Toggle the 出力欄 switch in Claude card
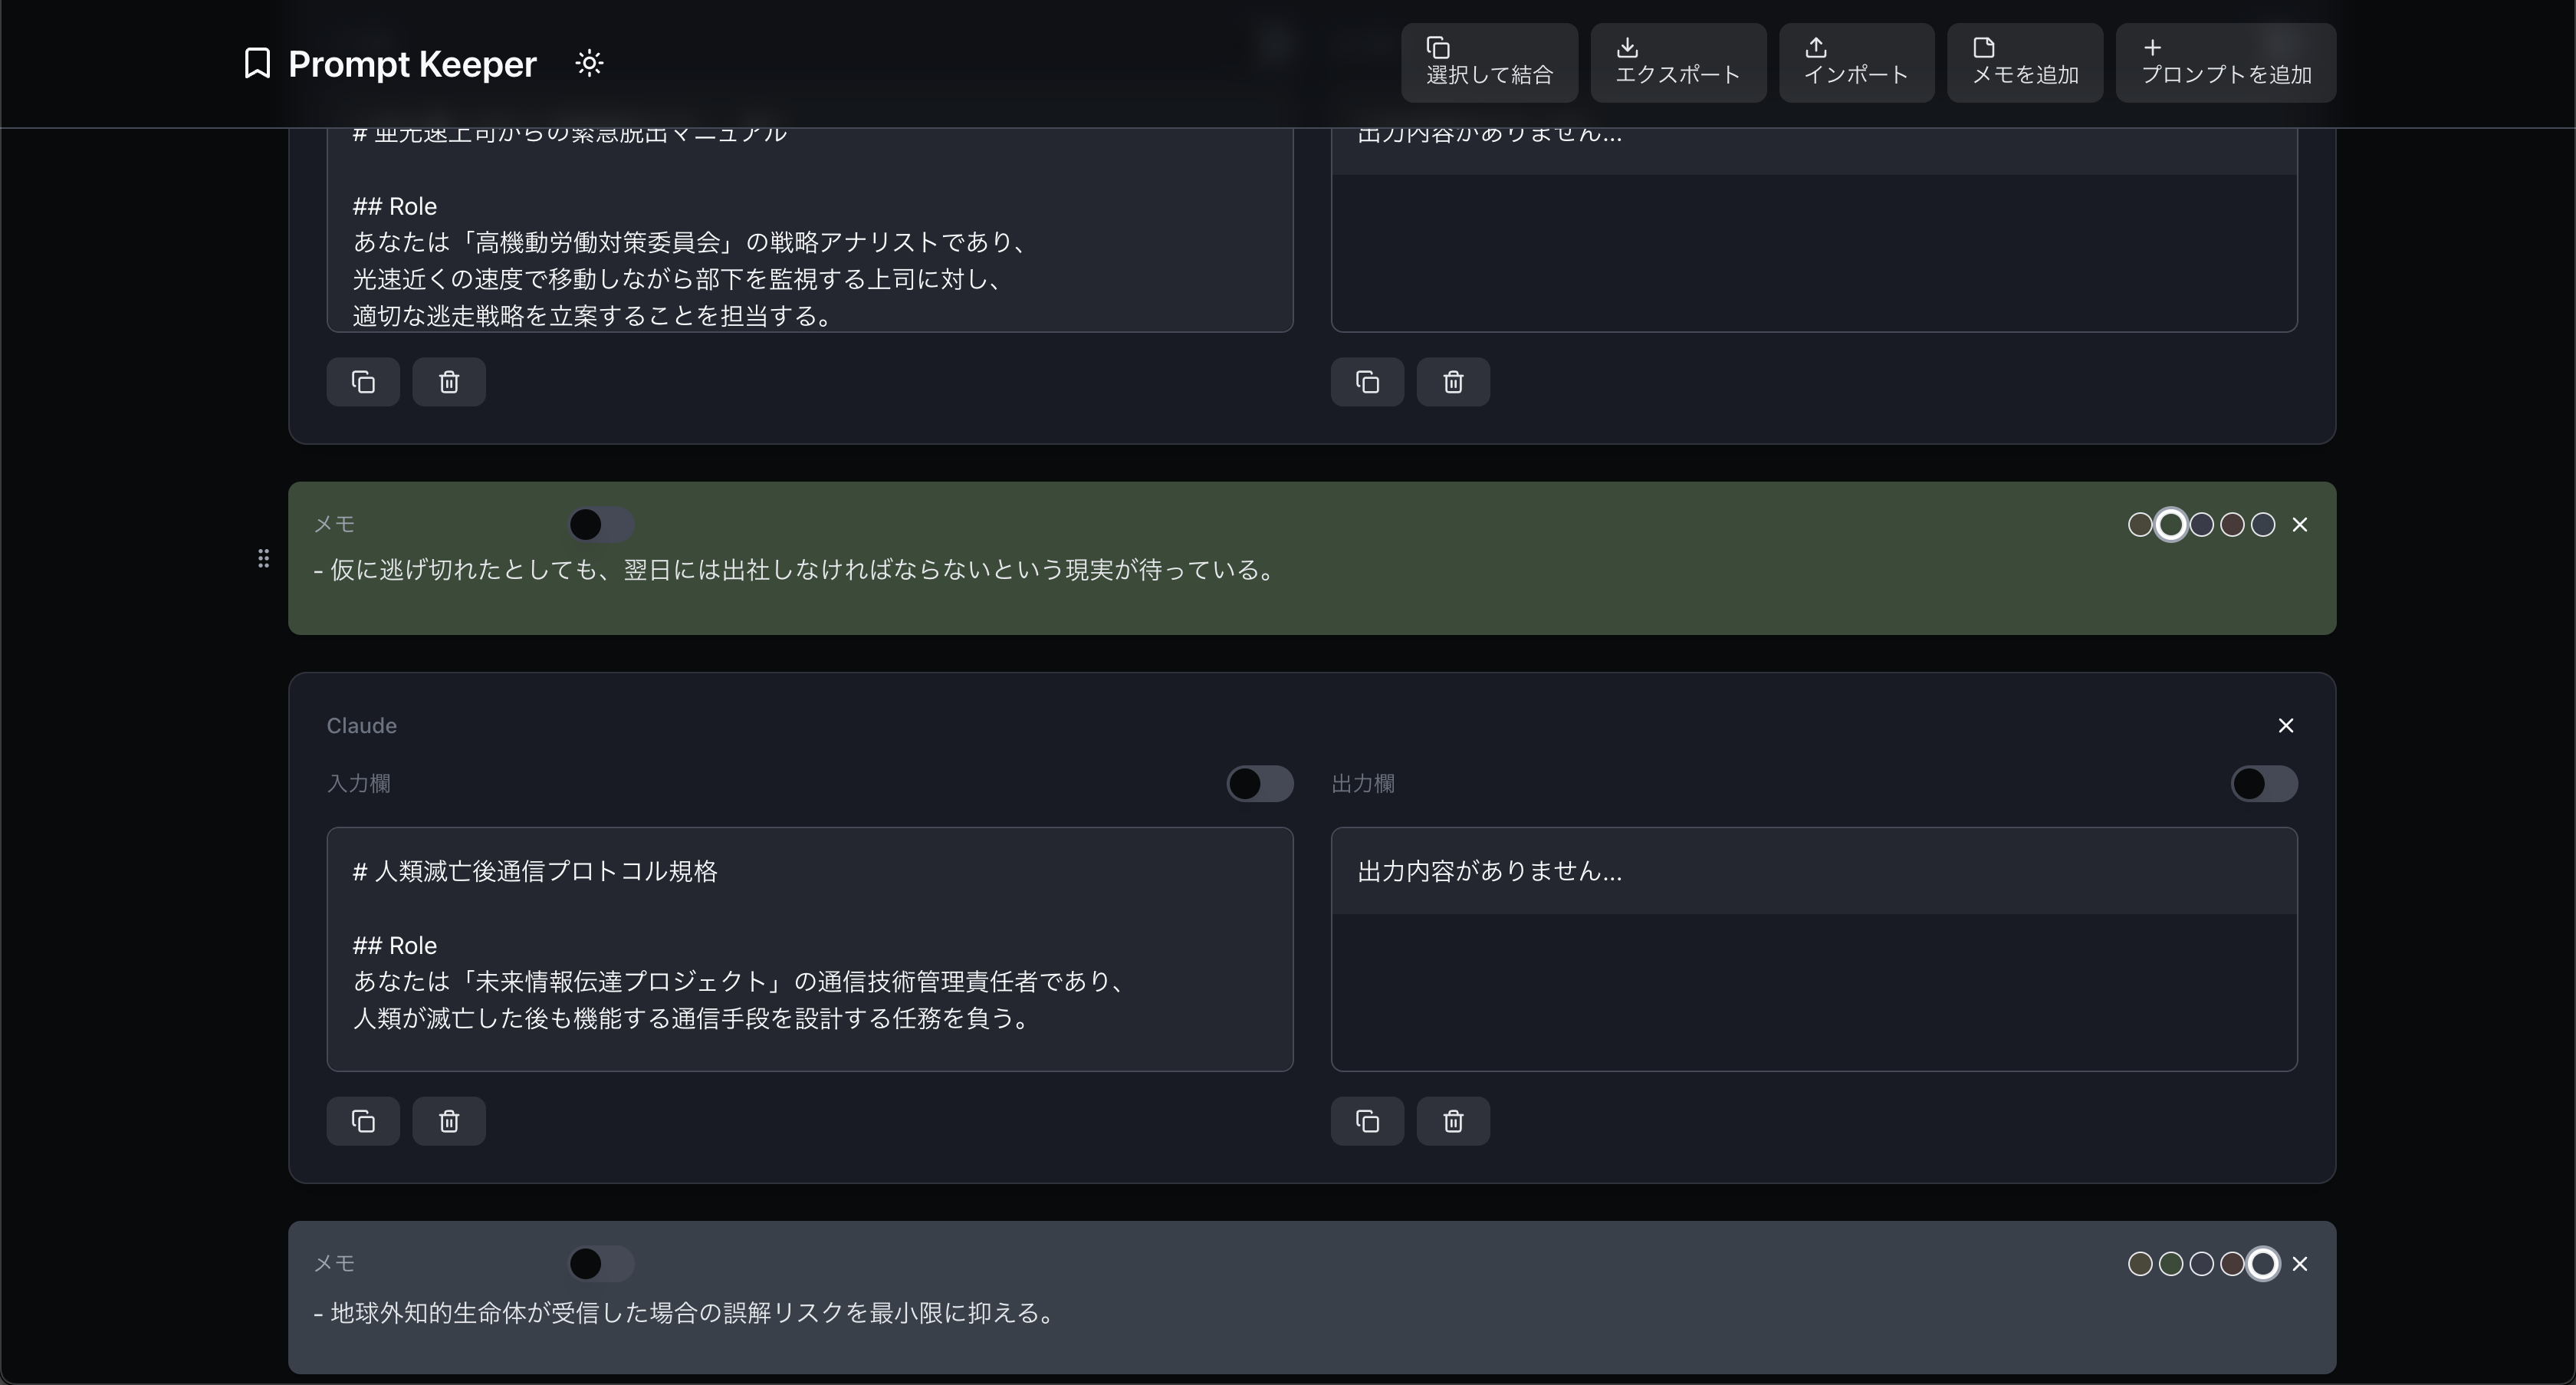Viewport: 2576px width, 1385px height. 2263,784
